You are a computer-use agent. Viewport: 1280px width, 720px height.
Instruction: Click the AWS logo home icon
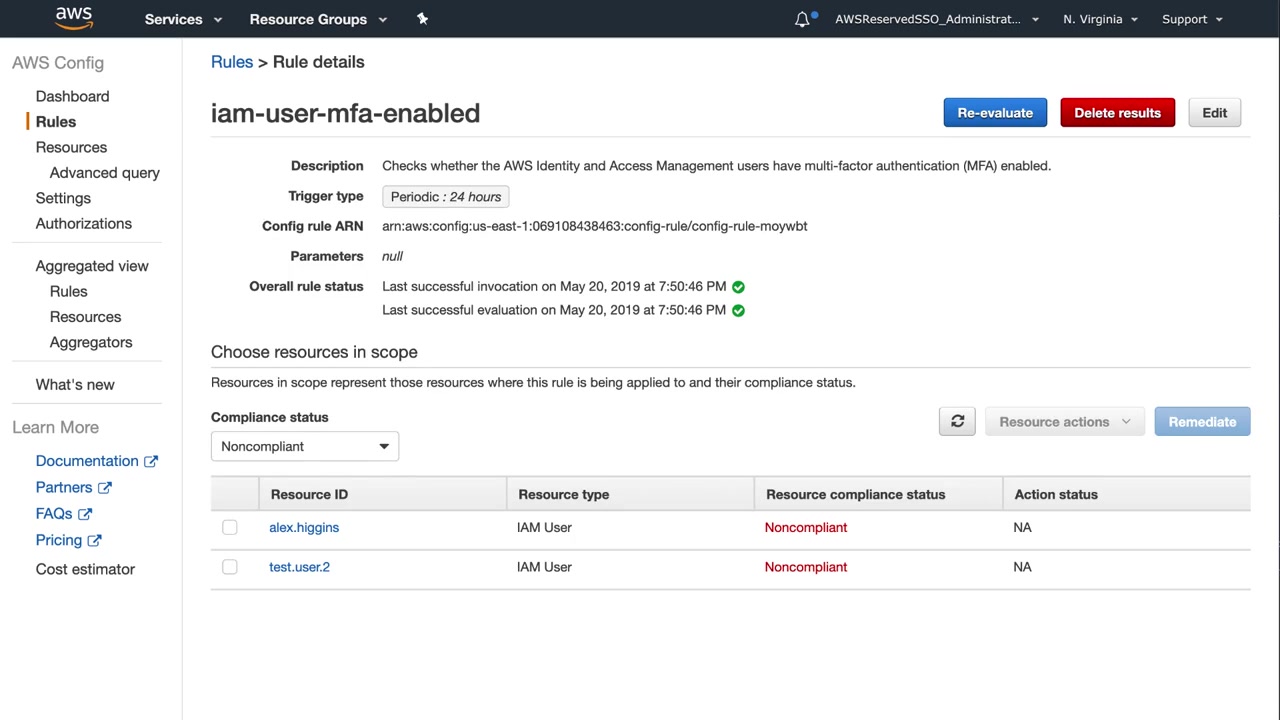tap(74, 18)
